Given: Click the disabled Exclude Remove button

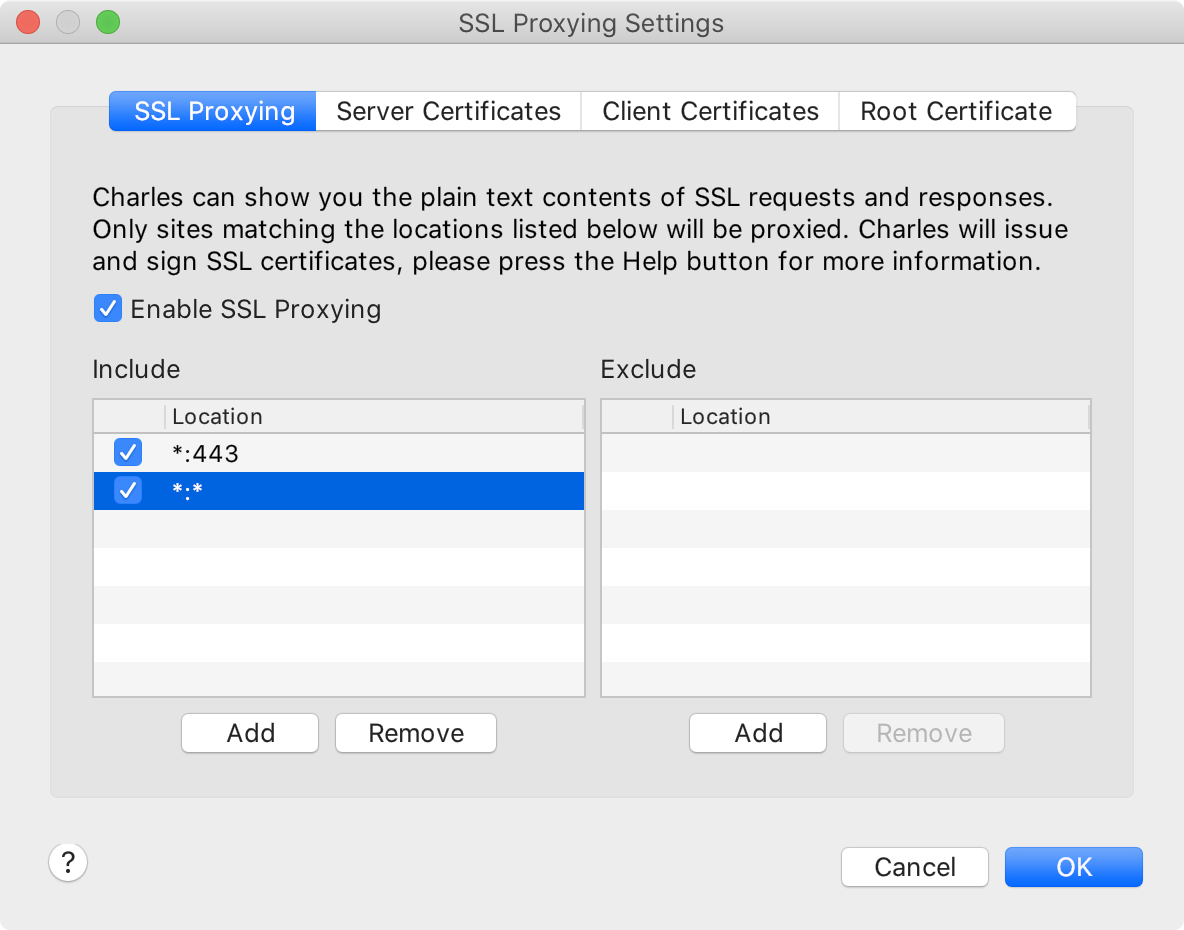Looking at the screenshot, I should click(x=924, y=733).
